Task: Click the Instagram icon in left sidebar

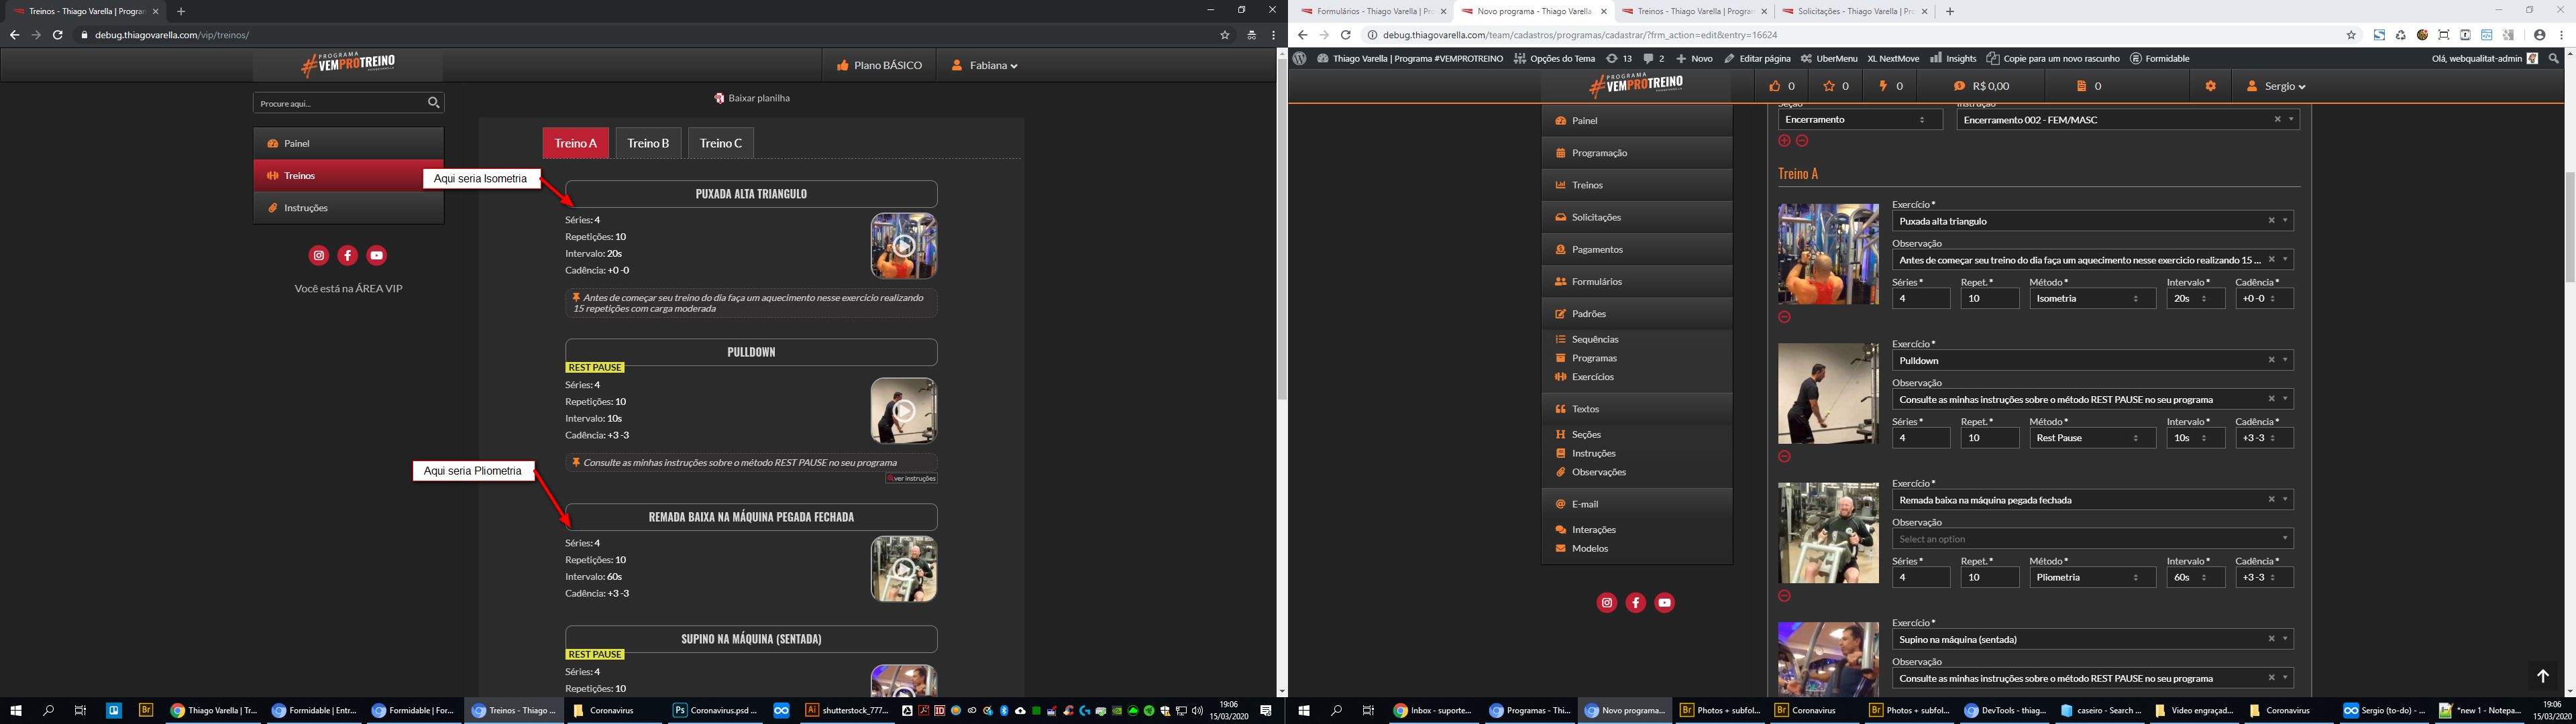Action: coord(318,255)
